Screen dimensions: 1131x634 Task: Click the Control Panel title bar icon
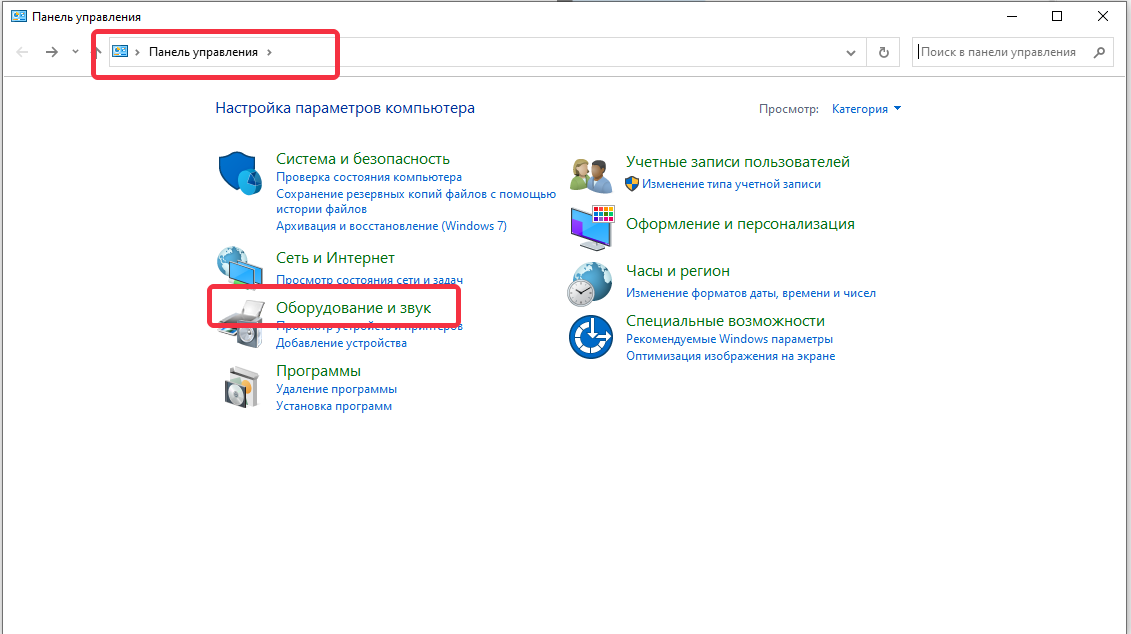[19, 16]
